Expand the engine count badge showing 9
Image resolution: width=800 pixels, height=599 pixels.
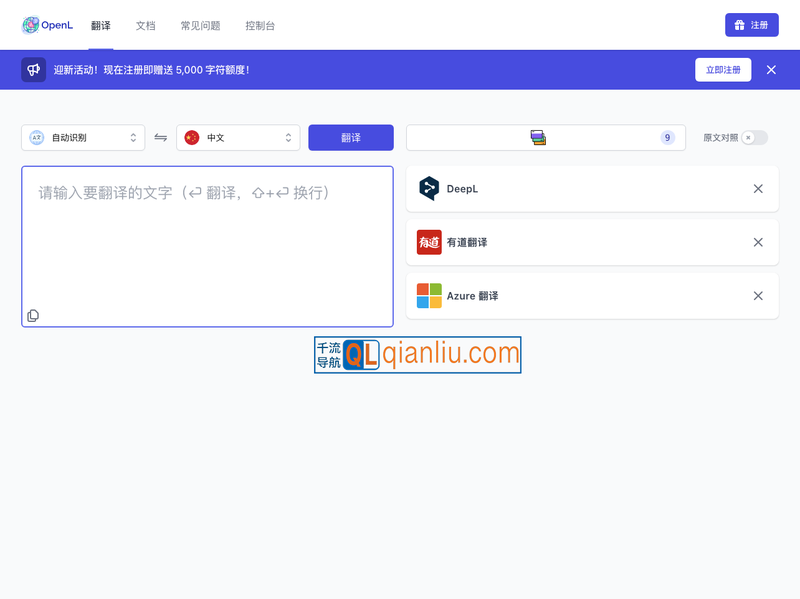point(667,137)
